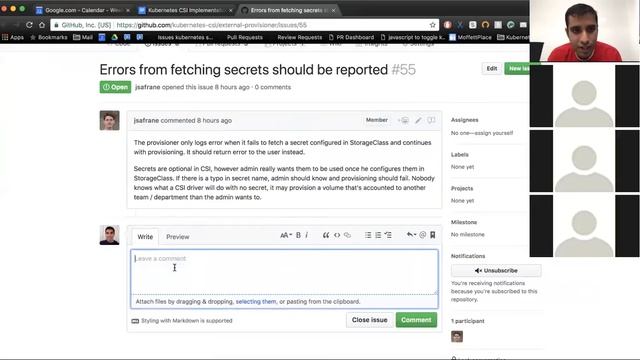Image resolution: width=640 pixels, height=360 pixels.
Task: Switch to the Kubernetes CSI Implementation tab
Action: [185, 10]
